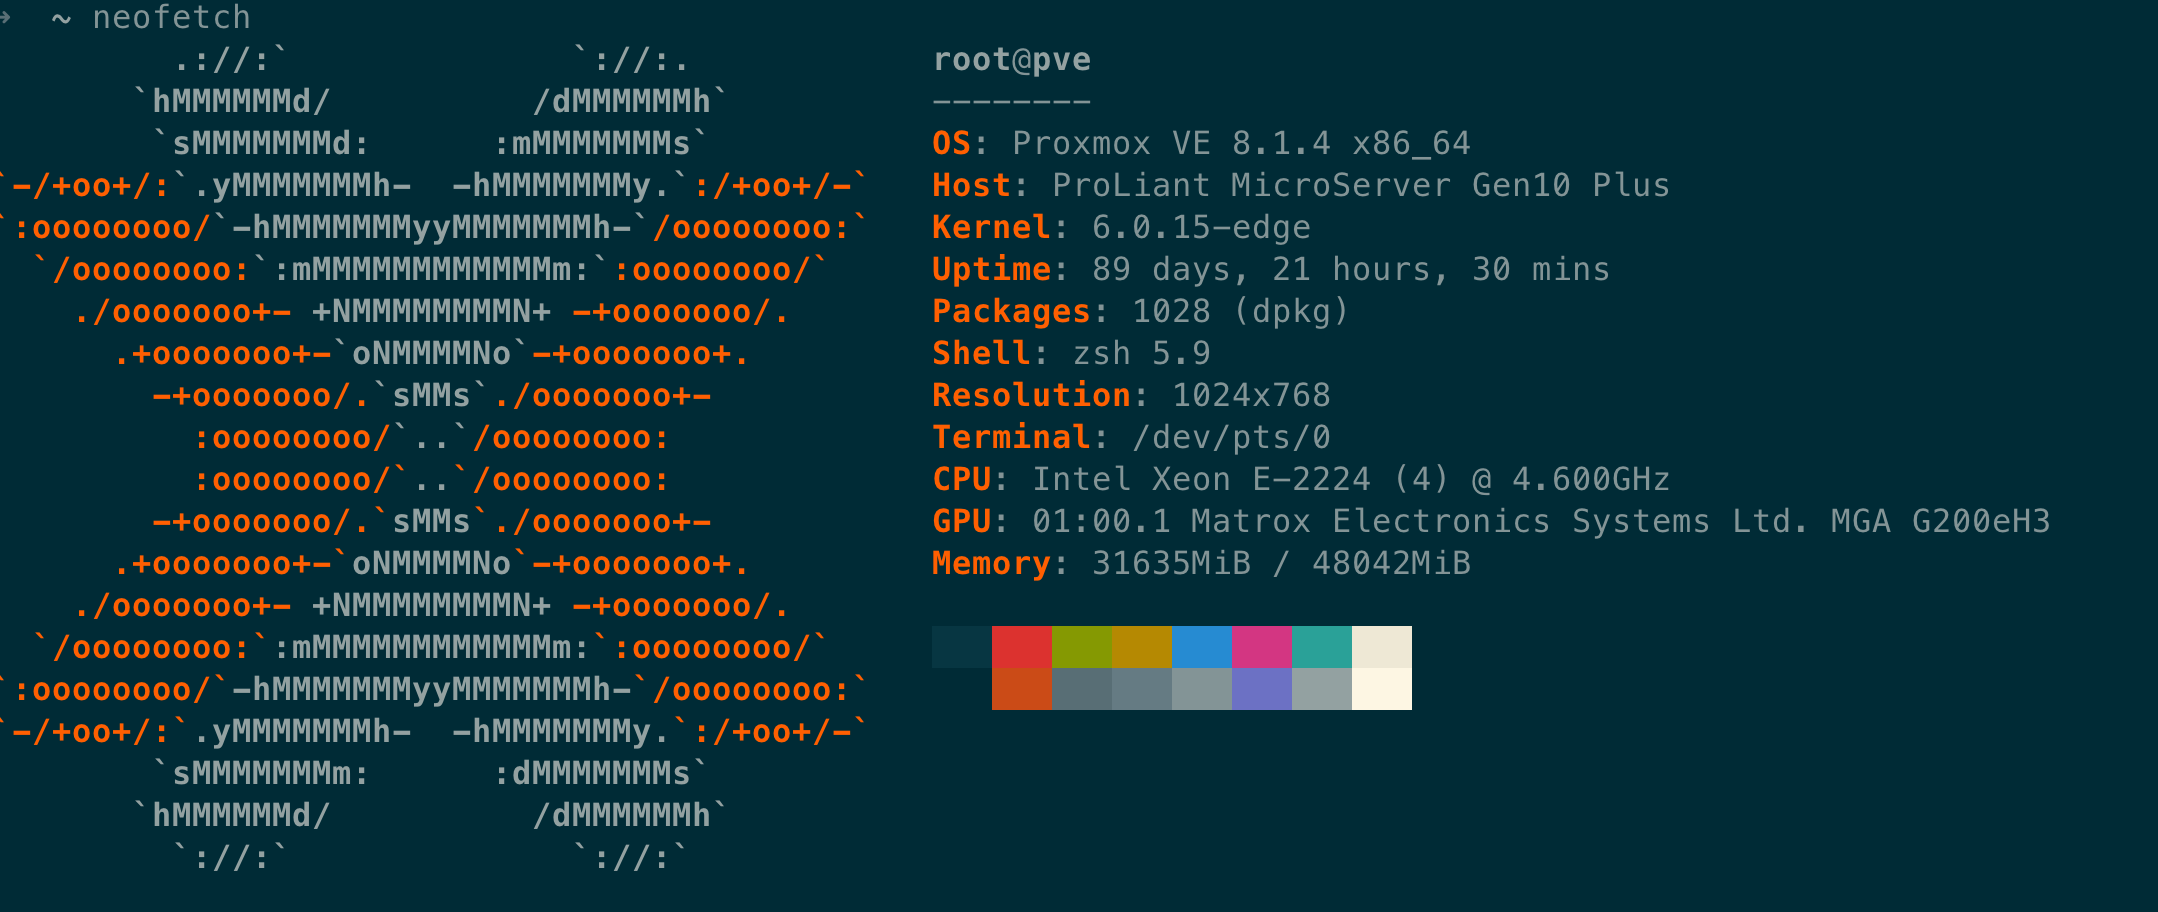Click the Kernel label
Screen dimensions: 2158x912
[x=991, y=228]
